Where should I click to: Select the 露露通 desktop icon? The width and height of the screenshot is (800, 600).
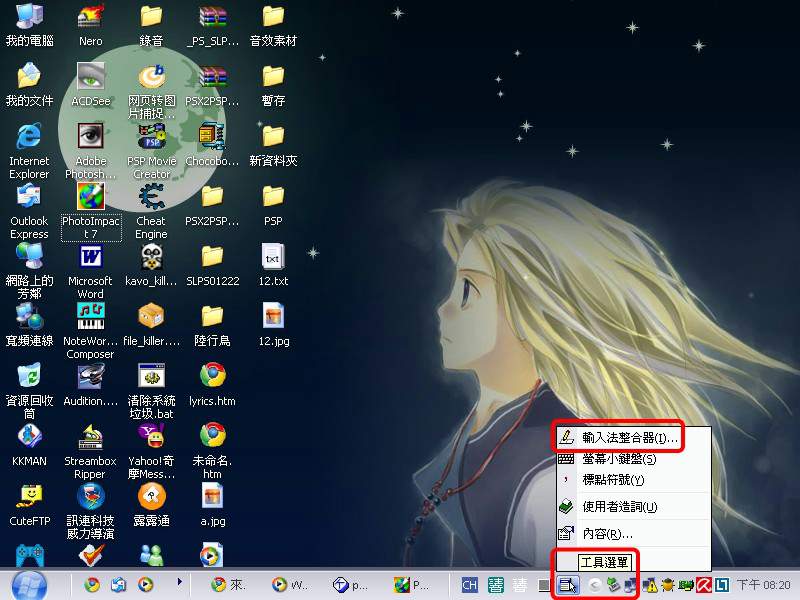click(151, 506)
